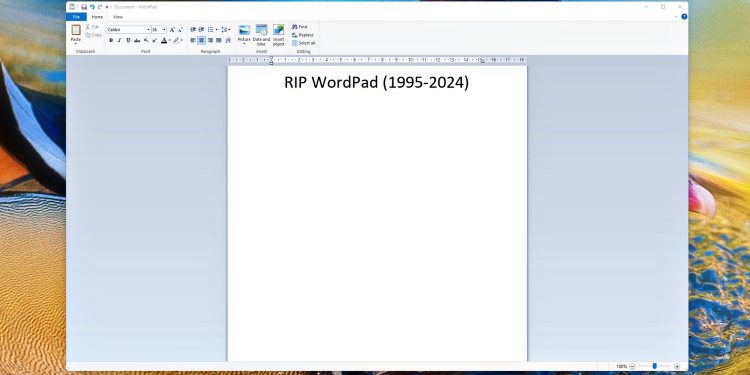Click the Decrease indent icon

pyautogui.click(x=193, y=30)
